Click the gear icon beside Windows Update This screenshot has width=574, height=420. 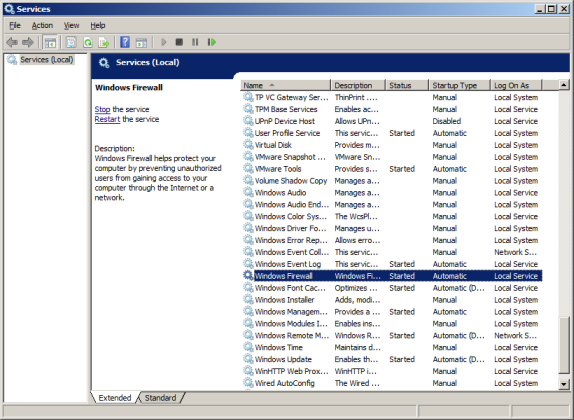point(248,359)
